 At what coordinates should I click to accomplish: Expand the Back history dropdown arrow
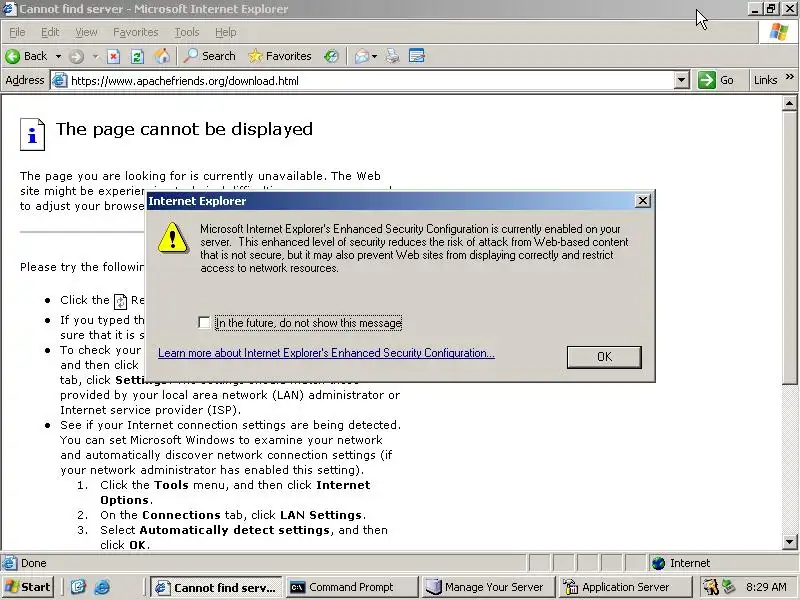click(x=58, y=56)
